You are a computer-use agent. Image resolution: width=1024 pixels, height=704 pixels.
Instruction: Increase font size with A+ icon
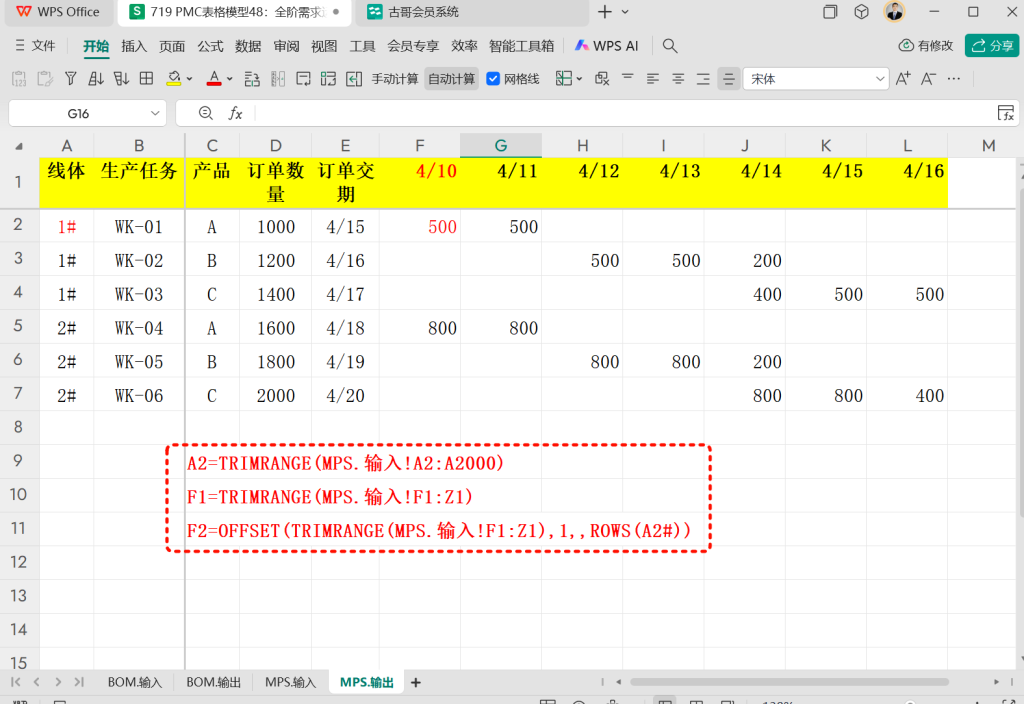pyautogui.click(x=903, y=79)
